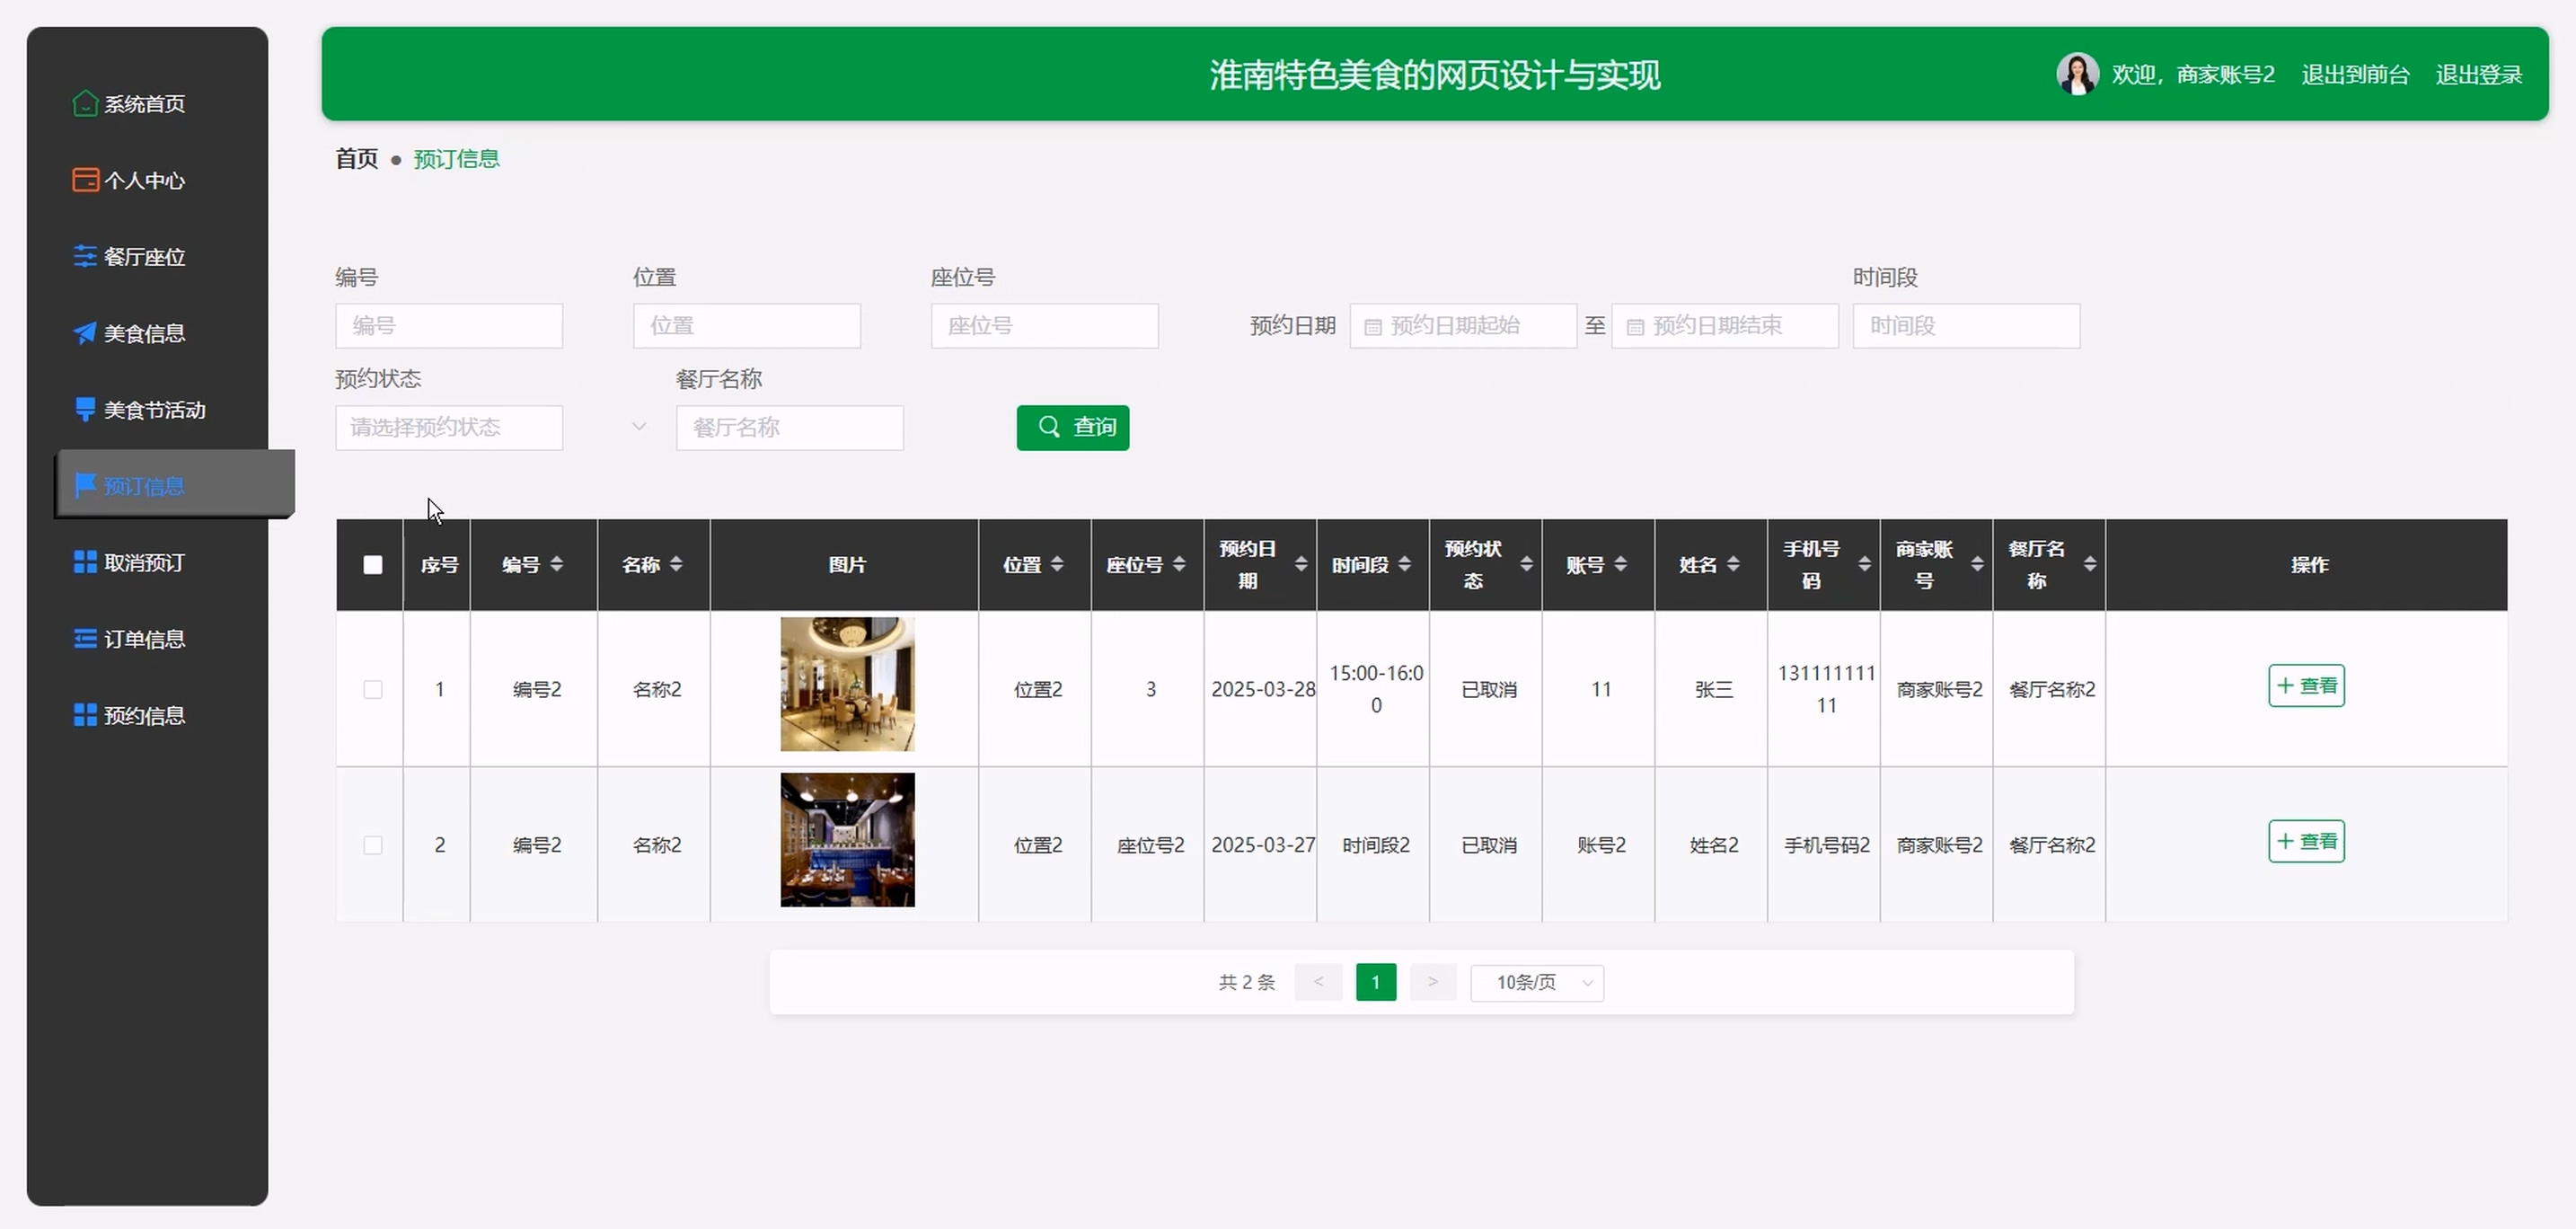
Task: Expand the 10条/页 page size selector
Action: coord(1537,982)
